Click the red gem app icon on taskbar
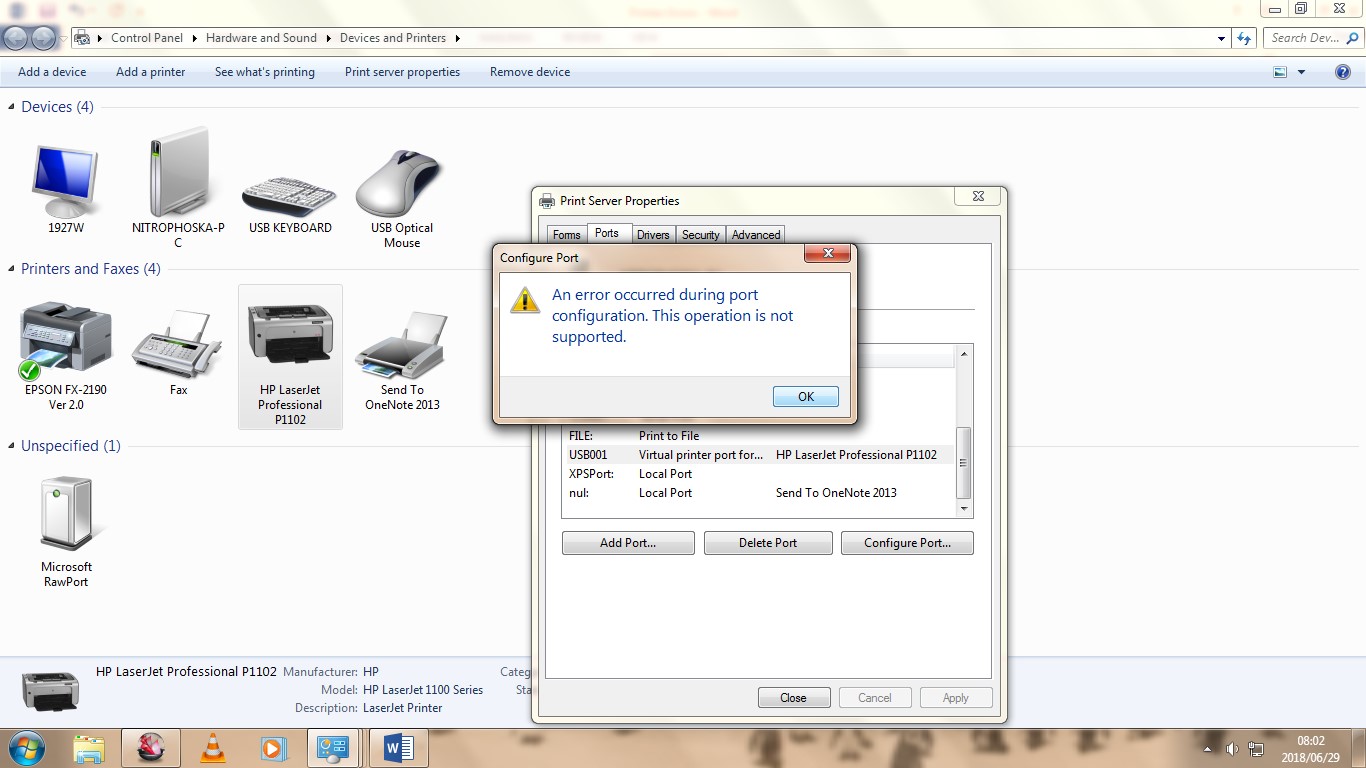 [x=151, y=748]
